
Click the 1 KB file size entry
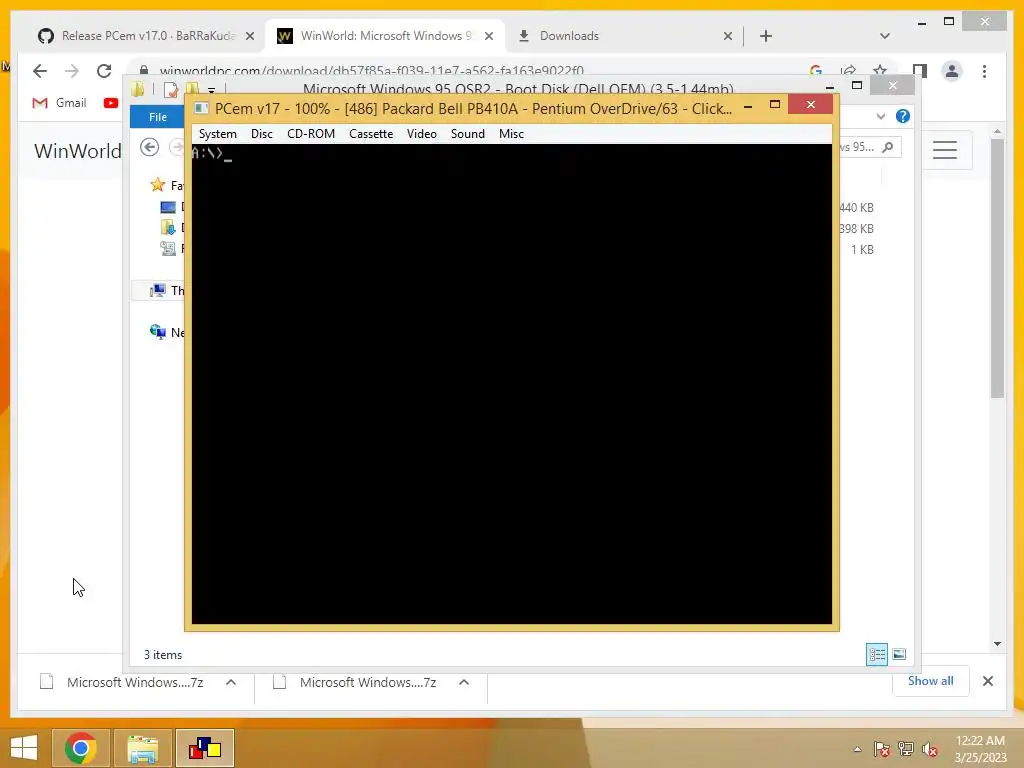click(x=861, y=249)
